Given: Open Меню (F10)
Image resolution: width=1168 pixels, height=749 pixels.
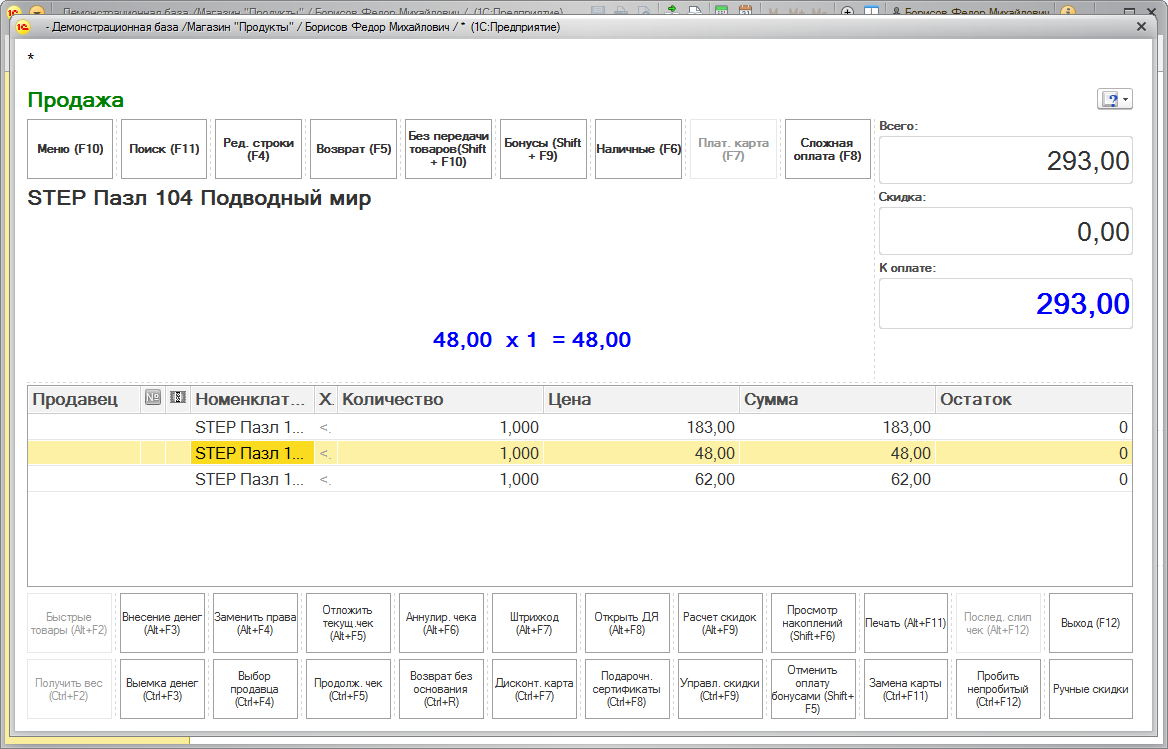Looking at the screenshot, I should [x=70, y=149].
